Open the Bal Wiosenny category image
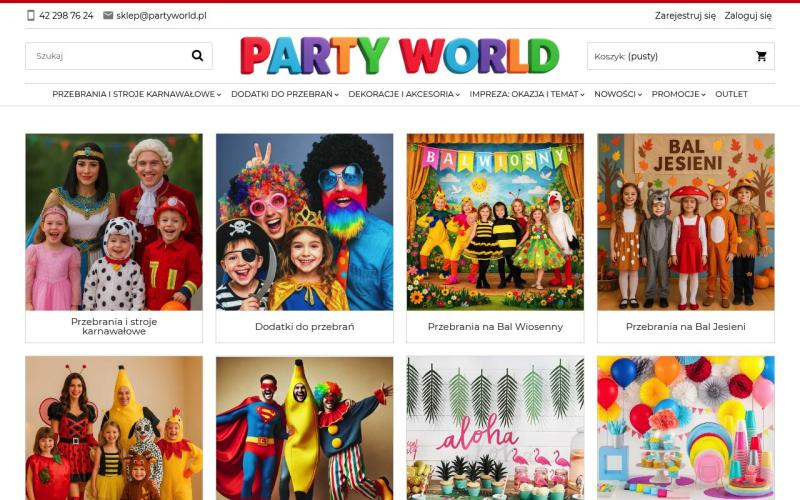 (x=495, y=222)
